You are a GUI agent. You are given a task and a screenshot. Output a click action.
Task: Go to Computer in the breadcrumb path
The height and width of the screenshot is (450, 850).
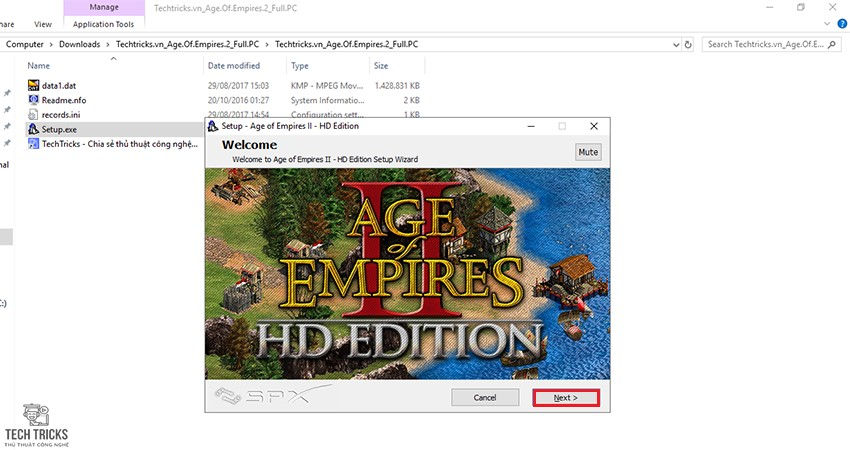(x=25, y=44)
